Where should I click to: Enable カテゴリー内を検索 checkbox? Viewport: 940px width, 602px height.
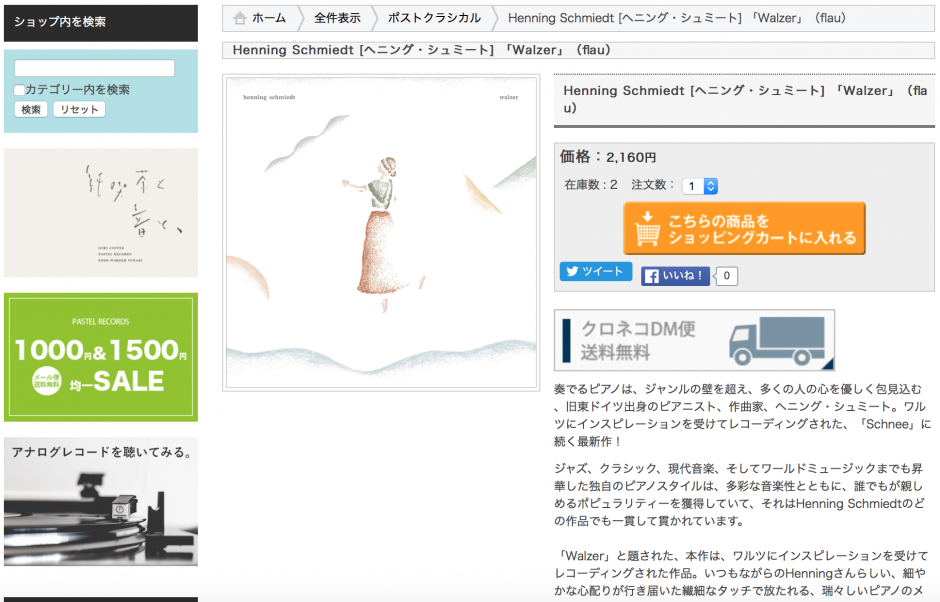click(19, 90)
